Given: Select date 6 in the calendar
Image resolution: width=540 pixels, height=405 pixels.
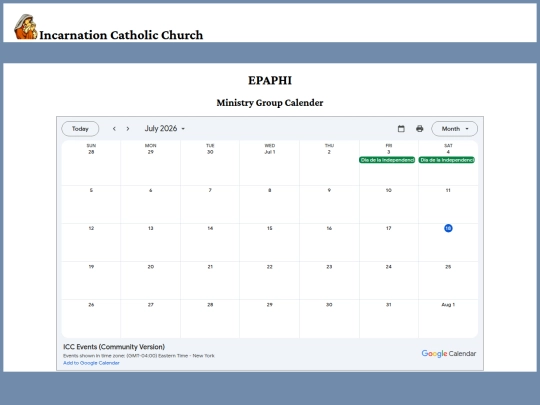Looking at the screenshot, I should (151, 190).
